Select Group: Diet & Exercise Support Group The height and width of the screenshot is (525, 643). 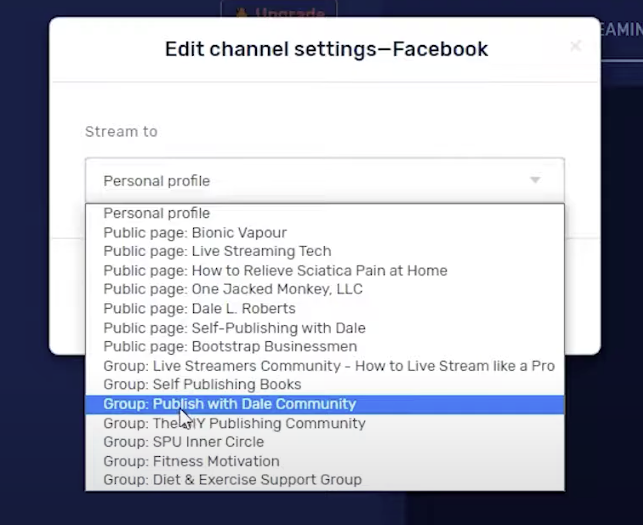point(325,479)
